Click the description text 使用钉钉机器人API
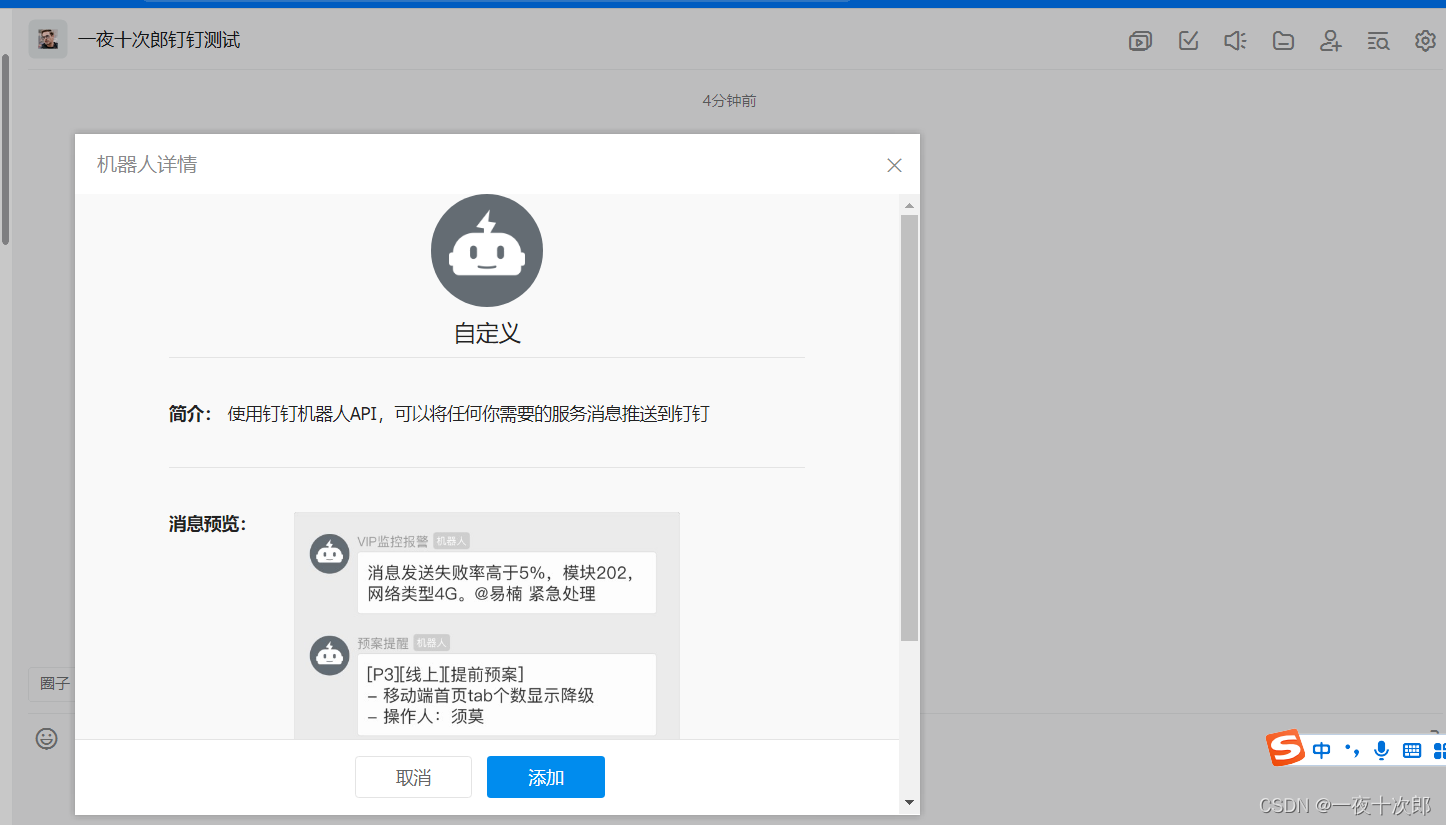The image size is (1446, 825). point(468,414)
